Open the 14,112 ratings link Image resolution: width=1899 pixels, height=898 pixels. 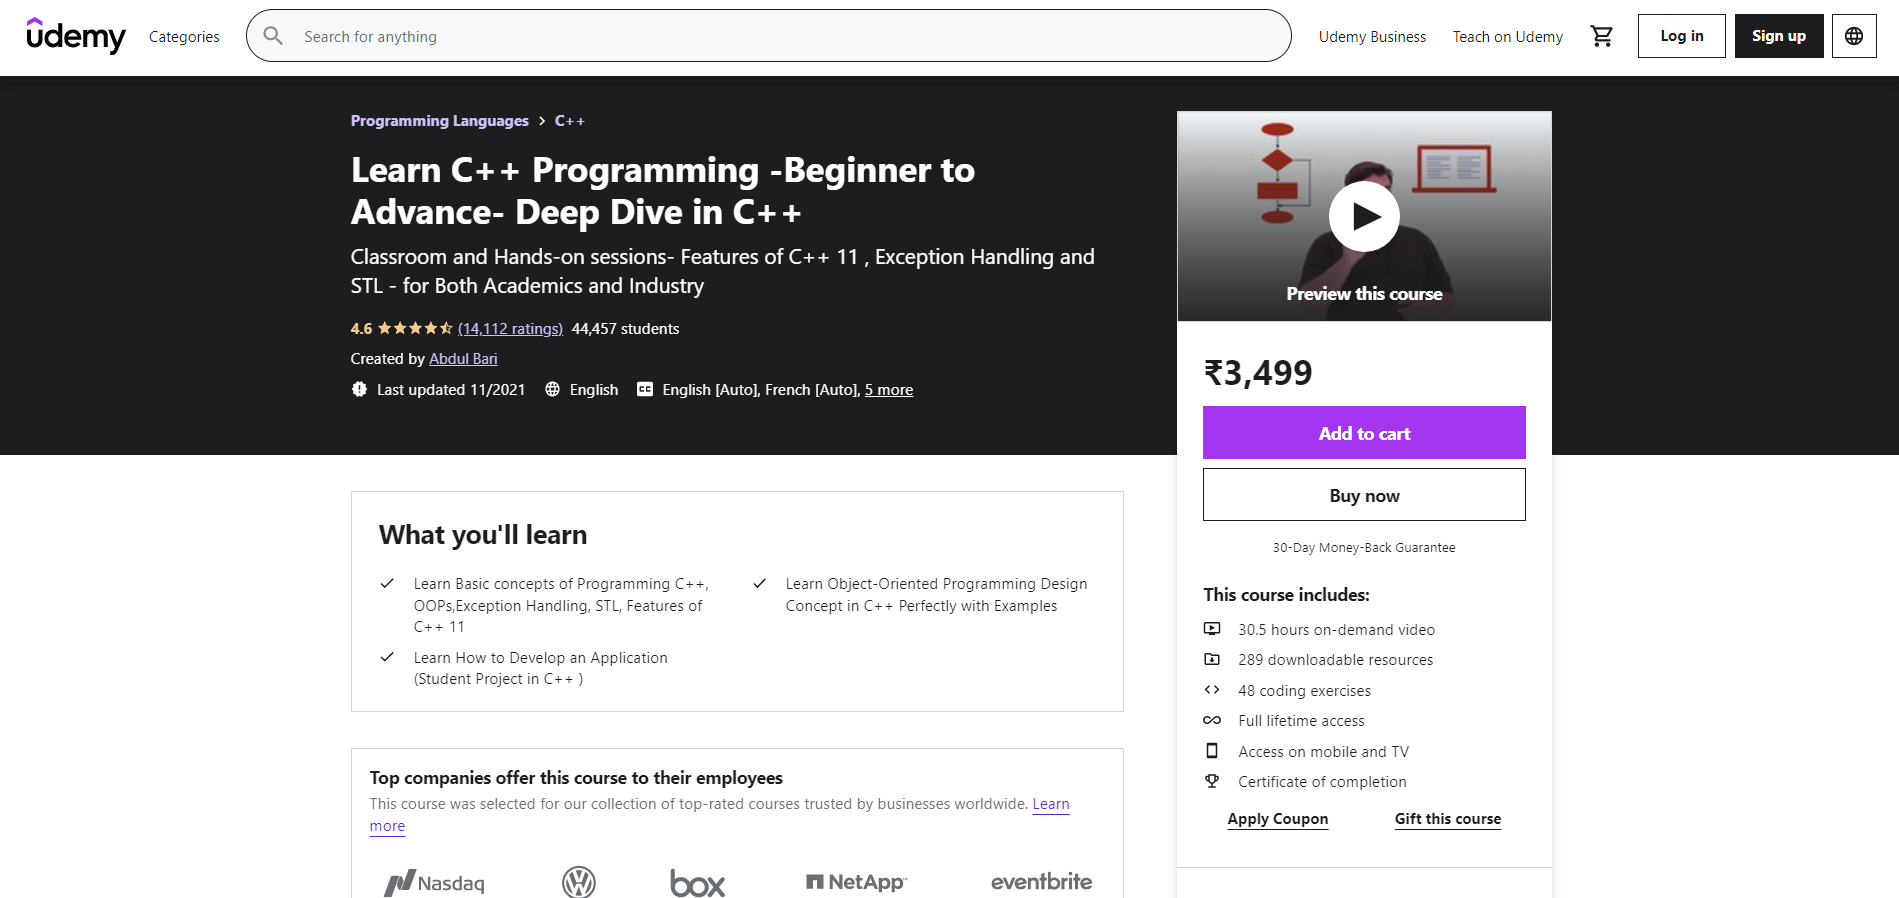click(x=510, y=329)
